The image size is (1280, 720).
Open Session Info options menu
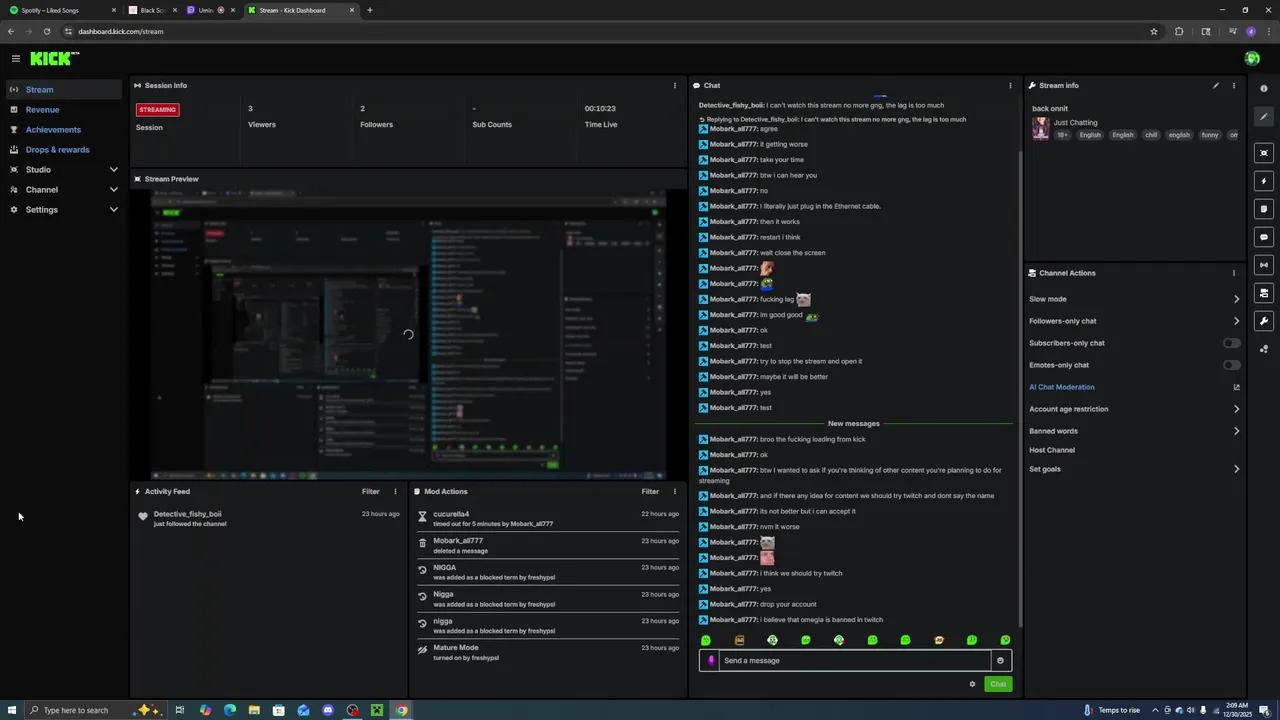(674, 86)
